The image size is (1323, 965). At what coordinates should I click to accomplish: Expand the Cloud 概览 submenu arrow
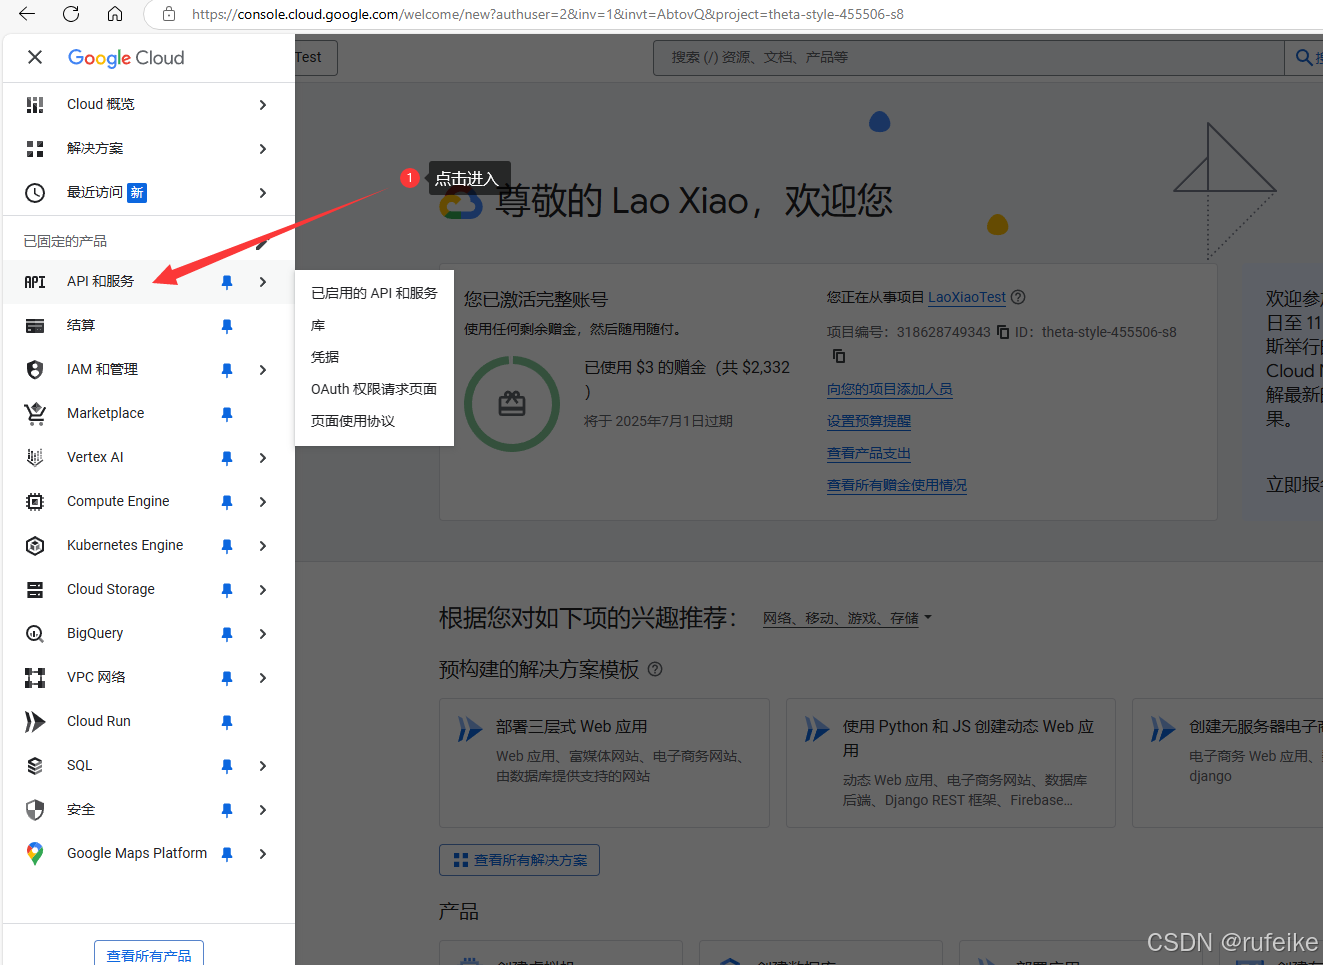[x=263, y=105]
